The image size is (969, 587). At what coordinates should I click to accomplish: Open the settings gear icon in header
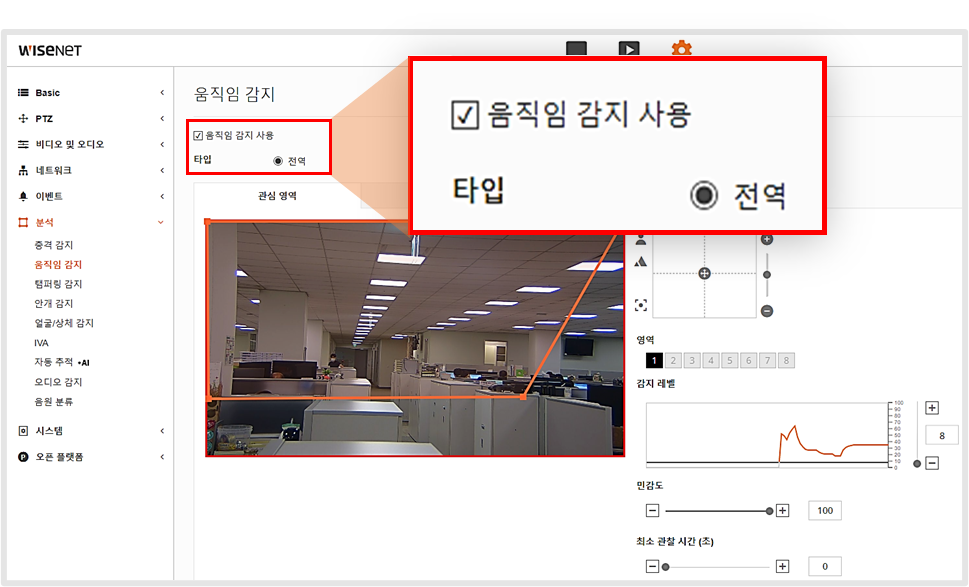click(681, 48)
